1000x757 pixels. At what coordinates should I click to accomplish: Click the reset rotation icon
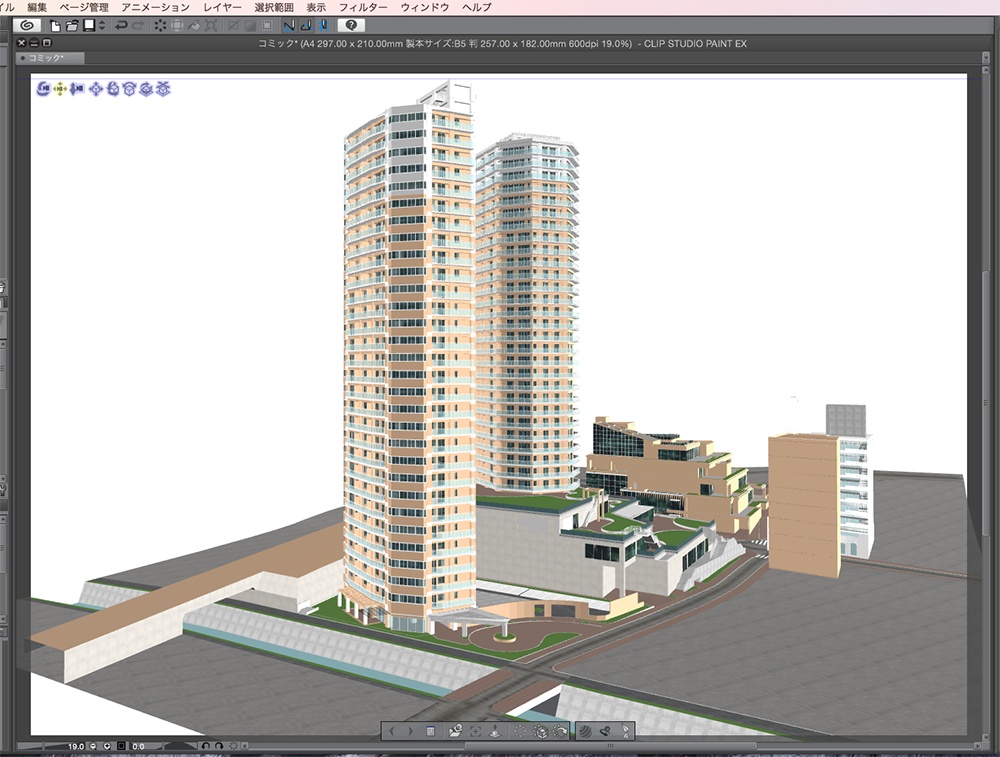point(233,746)
